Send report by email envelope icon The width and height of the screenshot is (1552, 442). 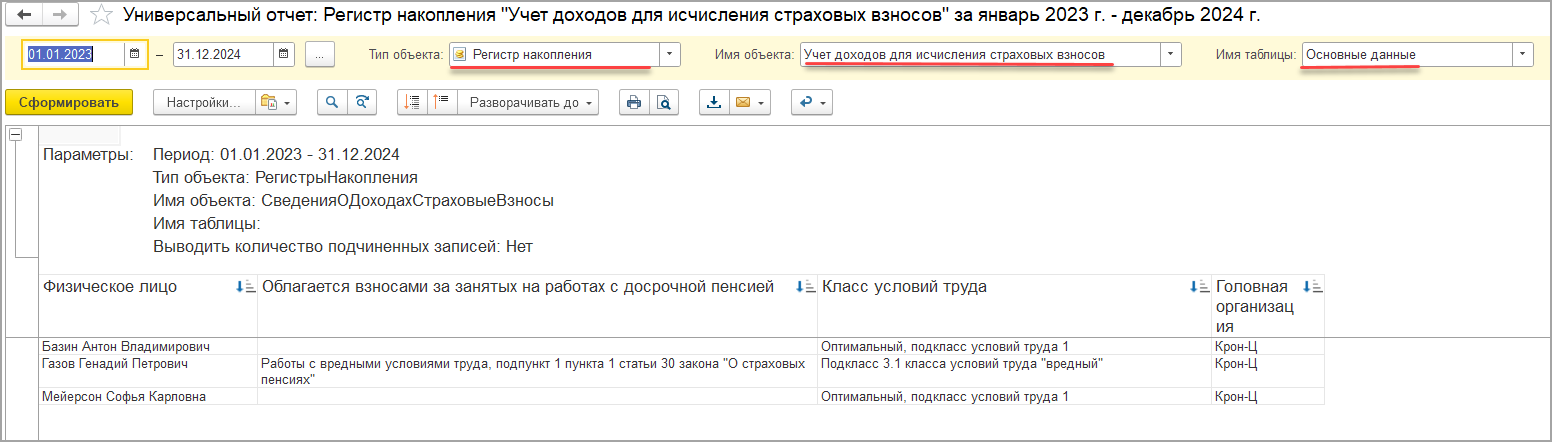click(742, 102)
